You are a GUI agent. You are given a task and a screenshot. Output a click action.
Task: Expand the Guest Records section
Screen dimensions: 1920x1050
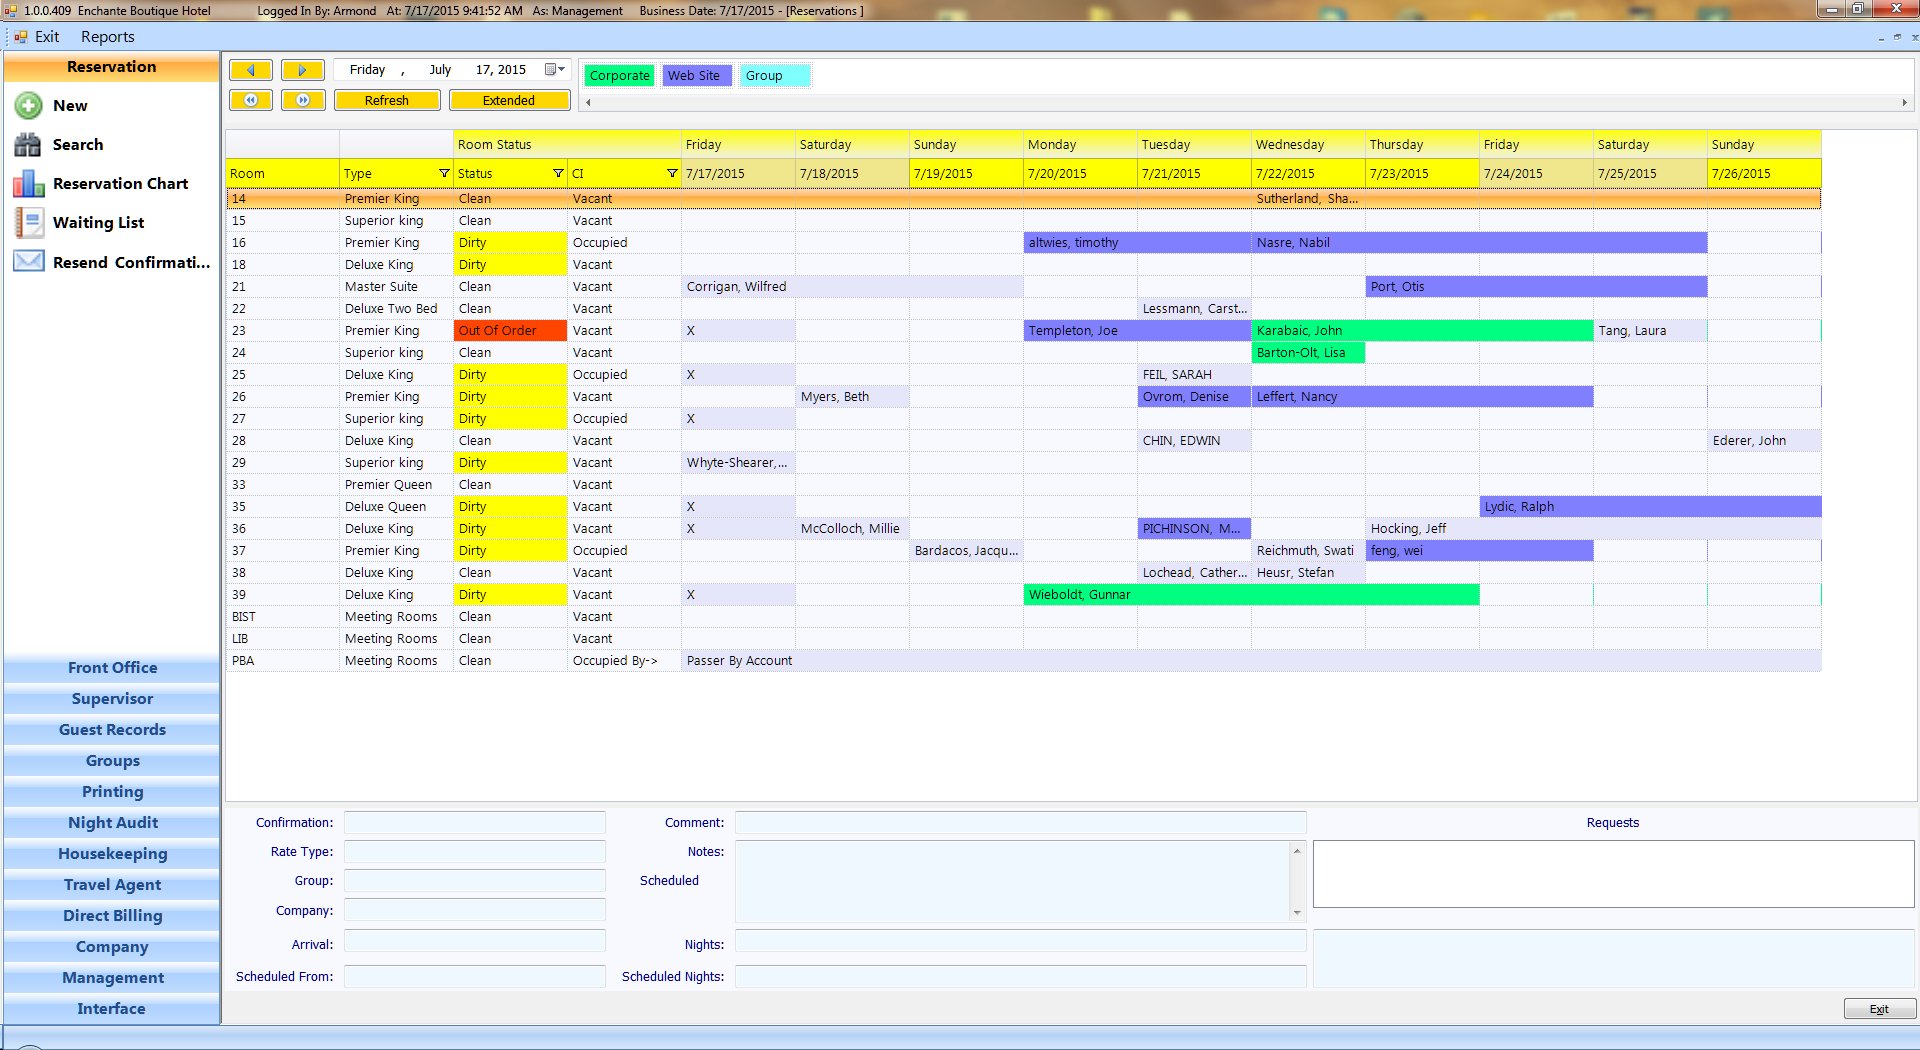pos(112,730)
